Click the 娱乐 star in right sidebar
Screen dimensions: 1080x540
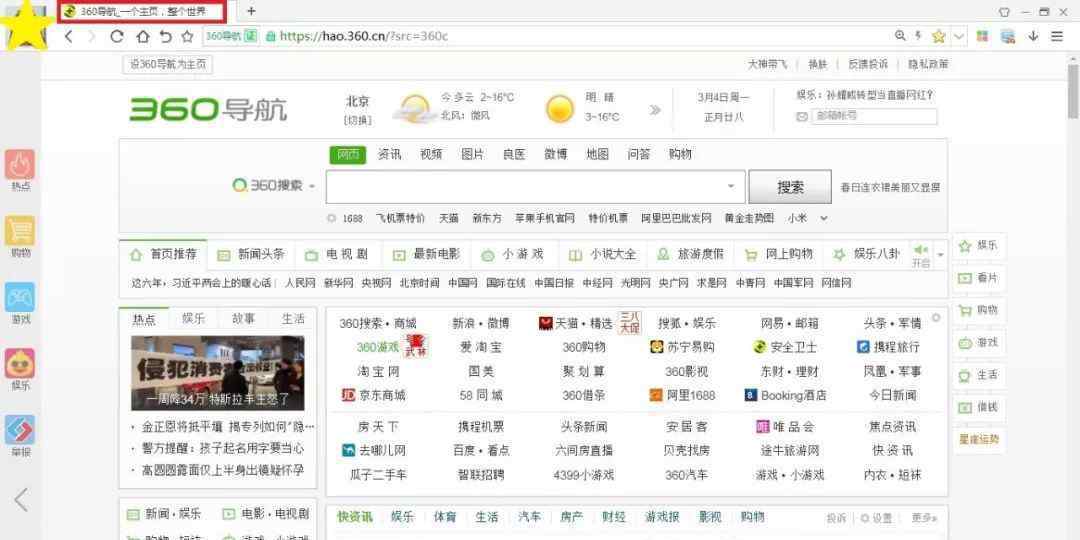click(x=979, y=246)
